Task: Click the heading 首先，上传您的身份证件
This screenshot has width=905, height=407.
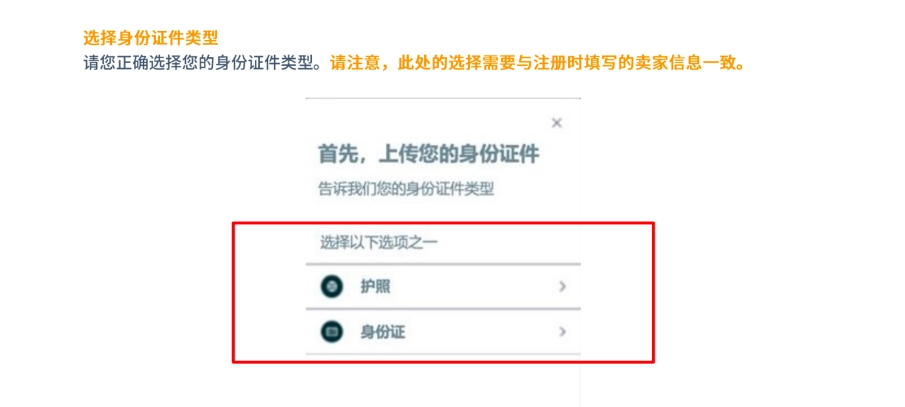Action: coord(429,155)
